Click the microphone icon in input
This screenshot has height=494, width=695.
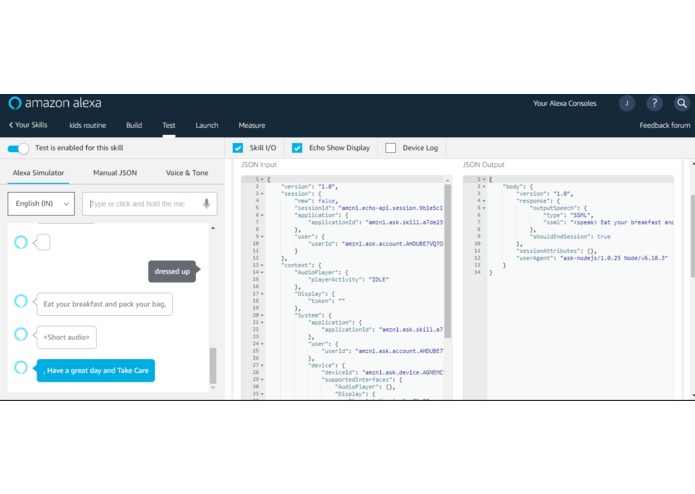(206, 204)
